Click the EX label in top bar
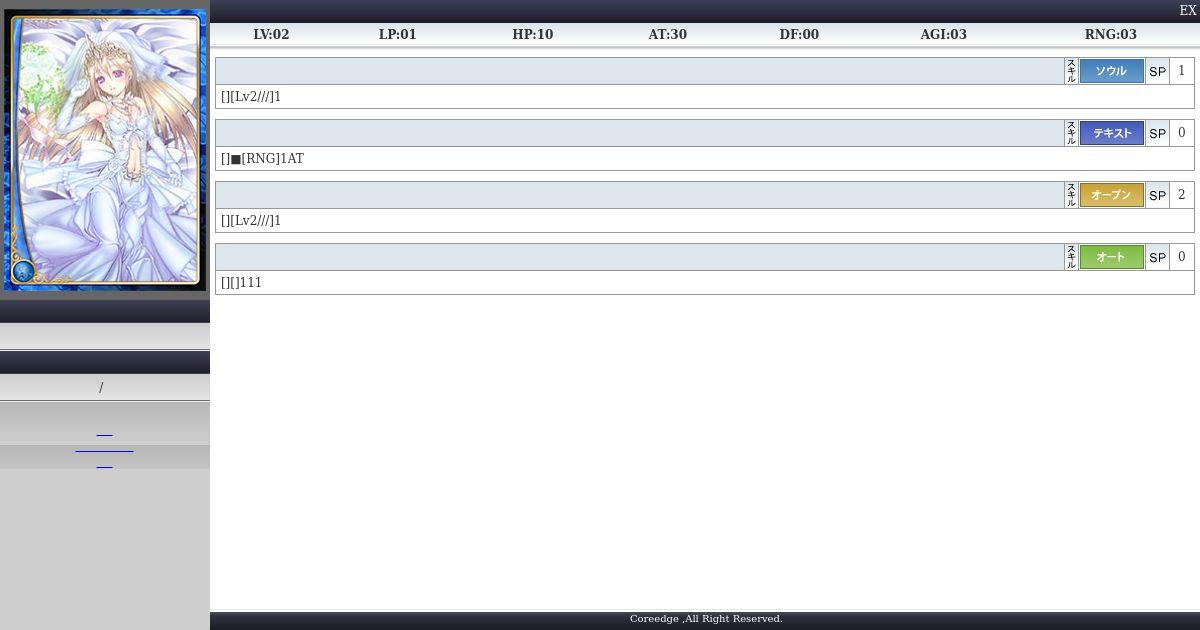The image size is (1200, 630). click(x=1188, y=11)
